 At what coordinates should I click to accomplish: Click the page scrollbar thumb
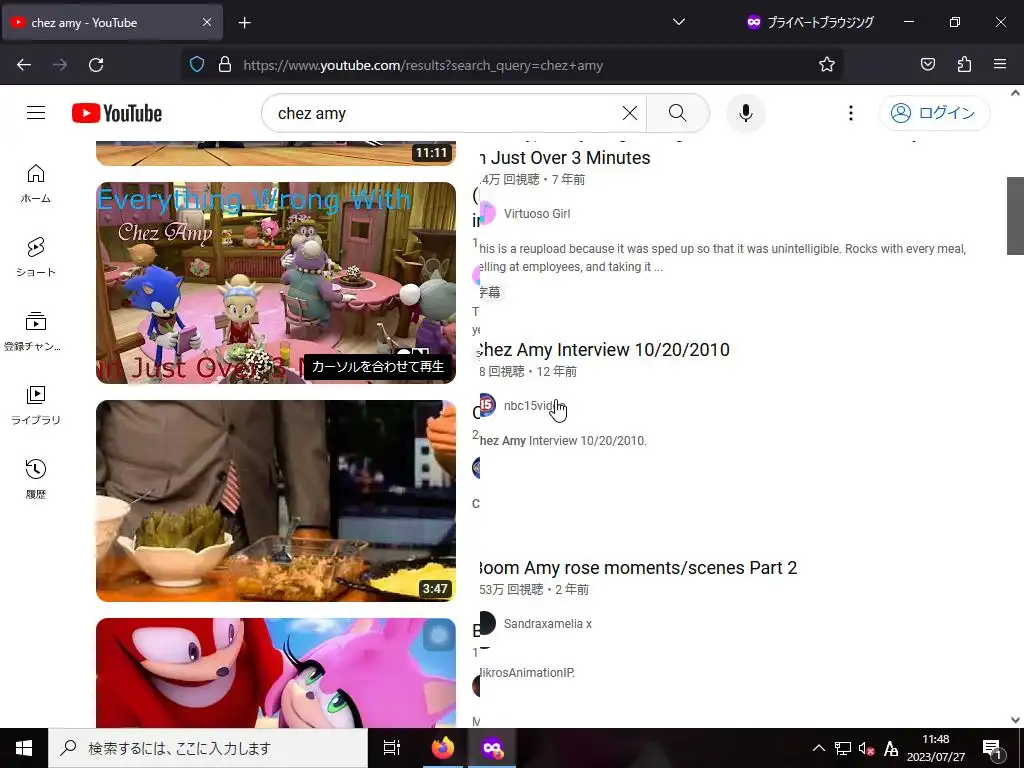pyautogui.click(x=1015, y=216)
